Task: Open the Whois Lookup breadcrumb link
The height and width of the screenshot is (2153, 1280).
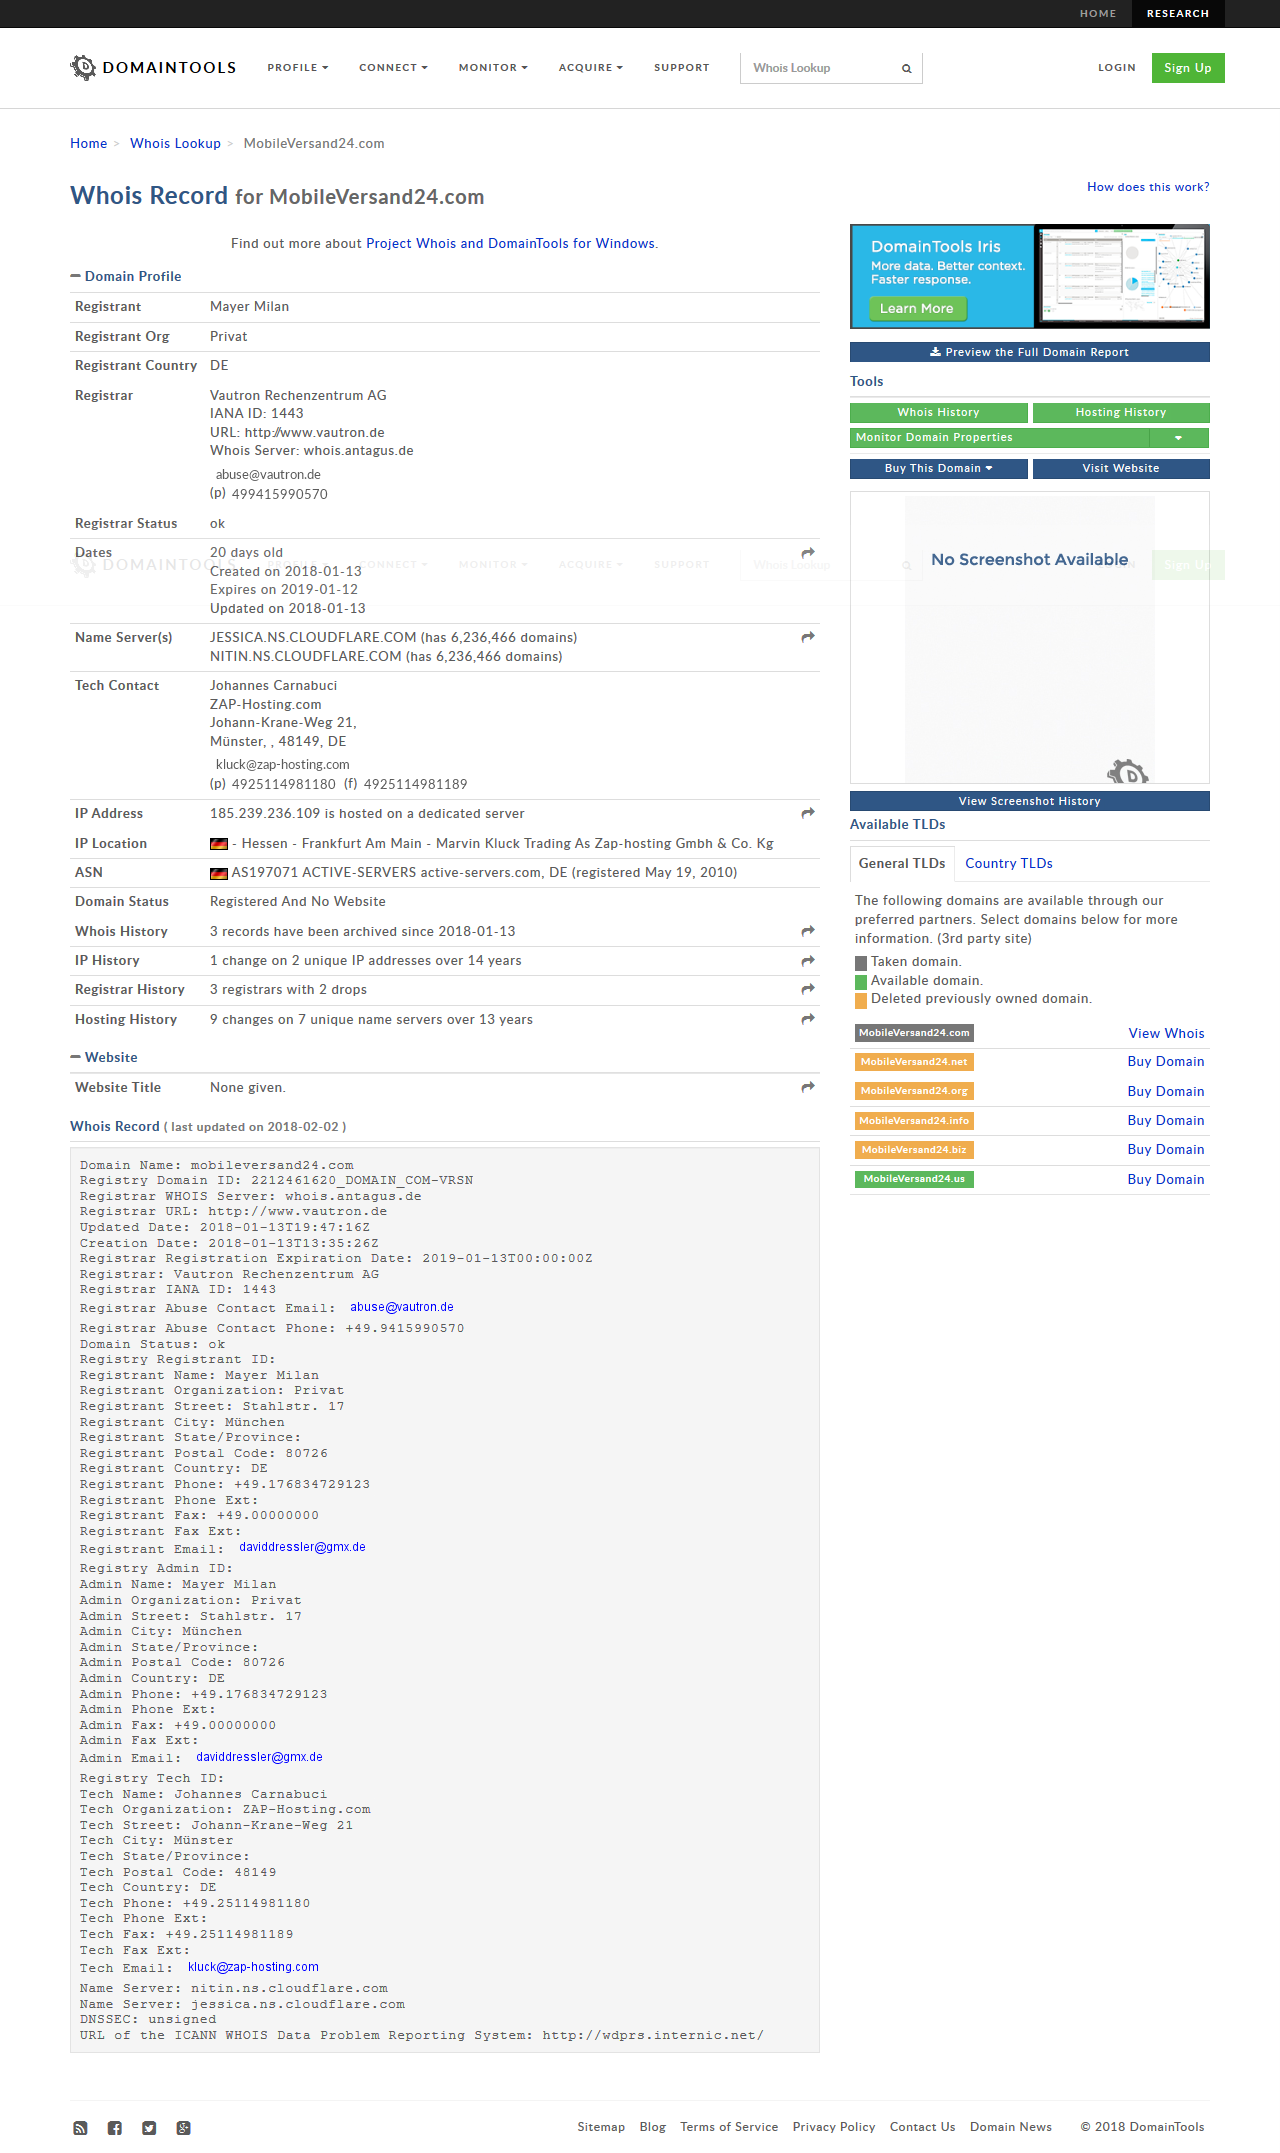Action: (x=175, y=143)
